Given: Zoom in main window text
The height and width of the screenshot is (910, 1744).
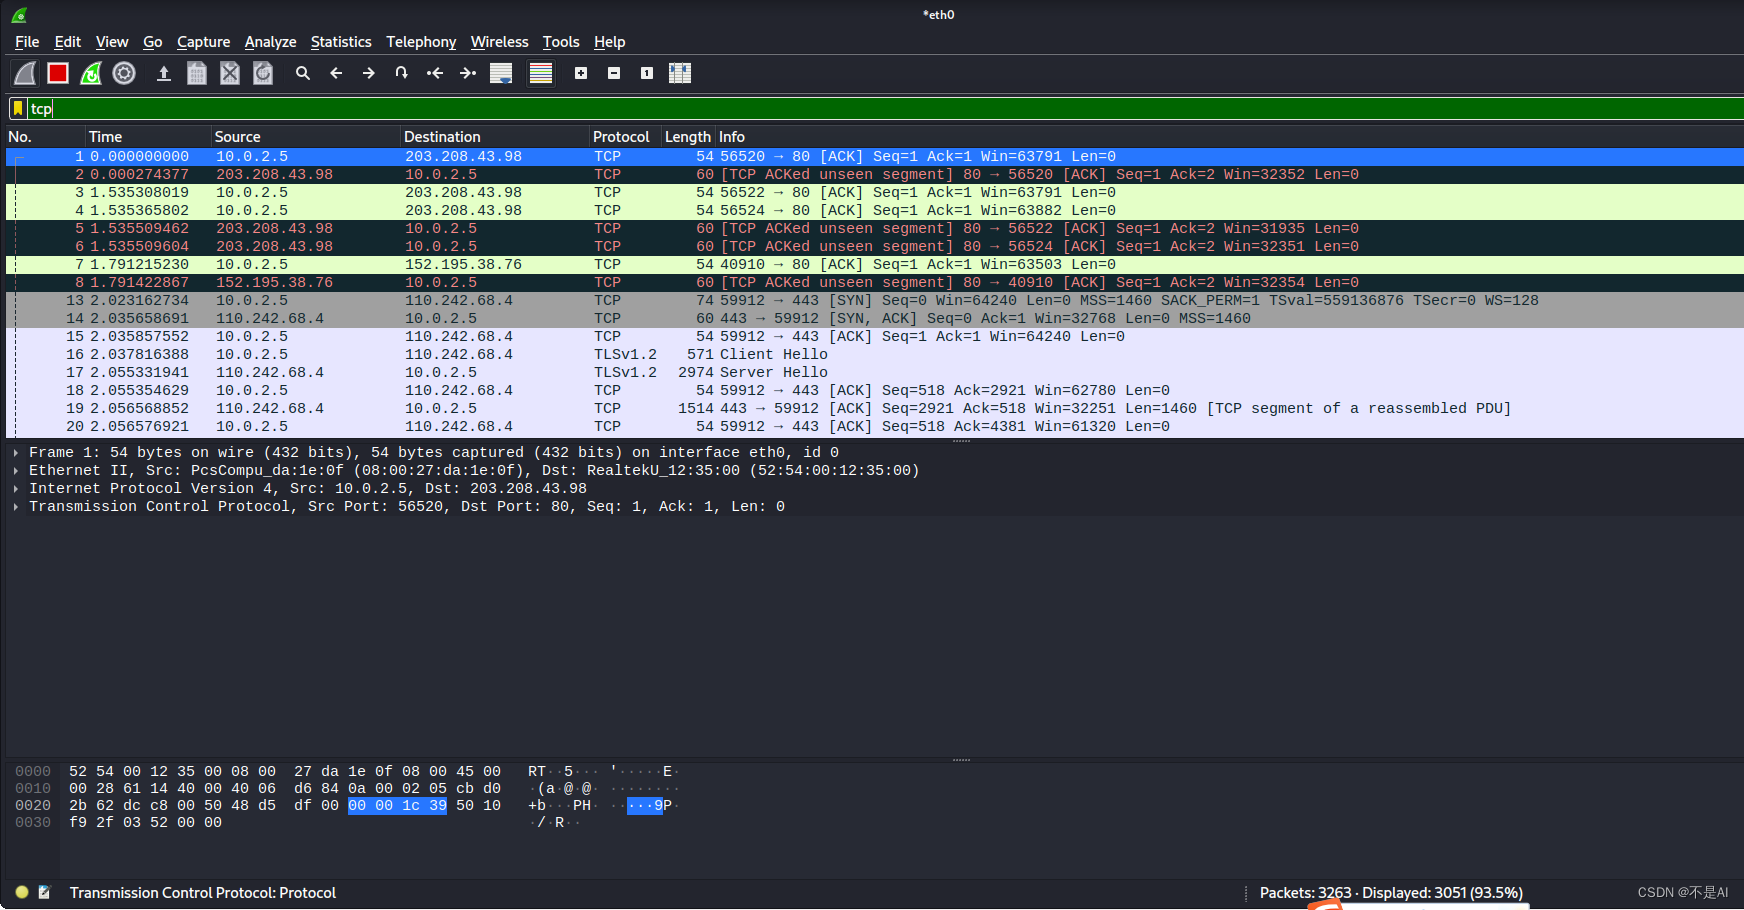Looking at the screenshot, I should pyautogui.click(x=581, y=73).
